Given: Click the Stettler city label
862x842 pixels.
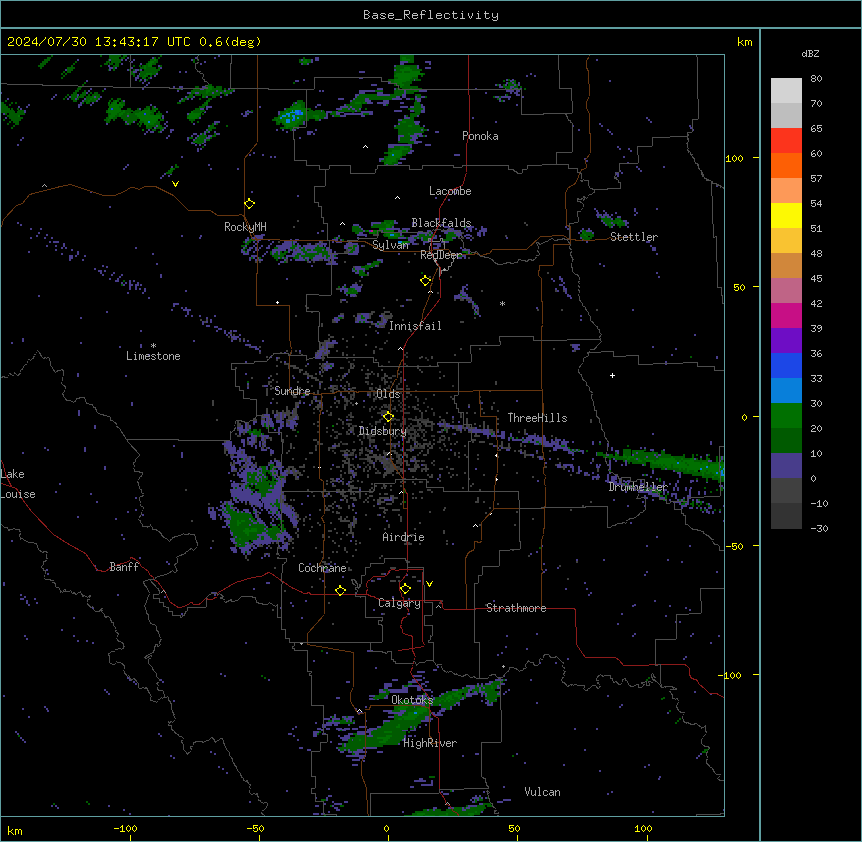Looking at the screenshot, I should click(x=634, y=237).
